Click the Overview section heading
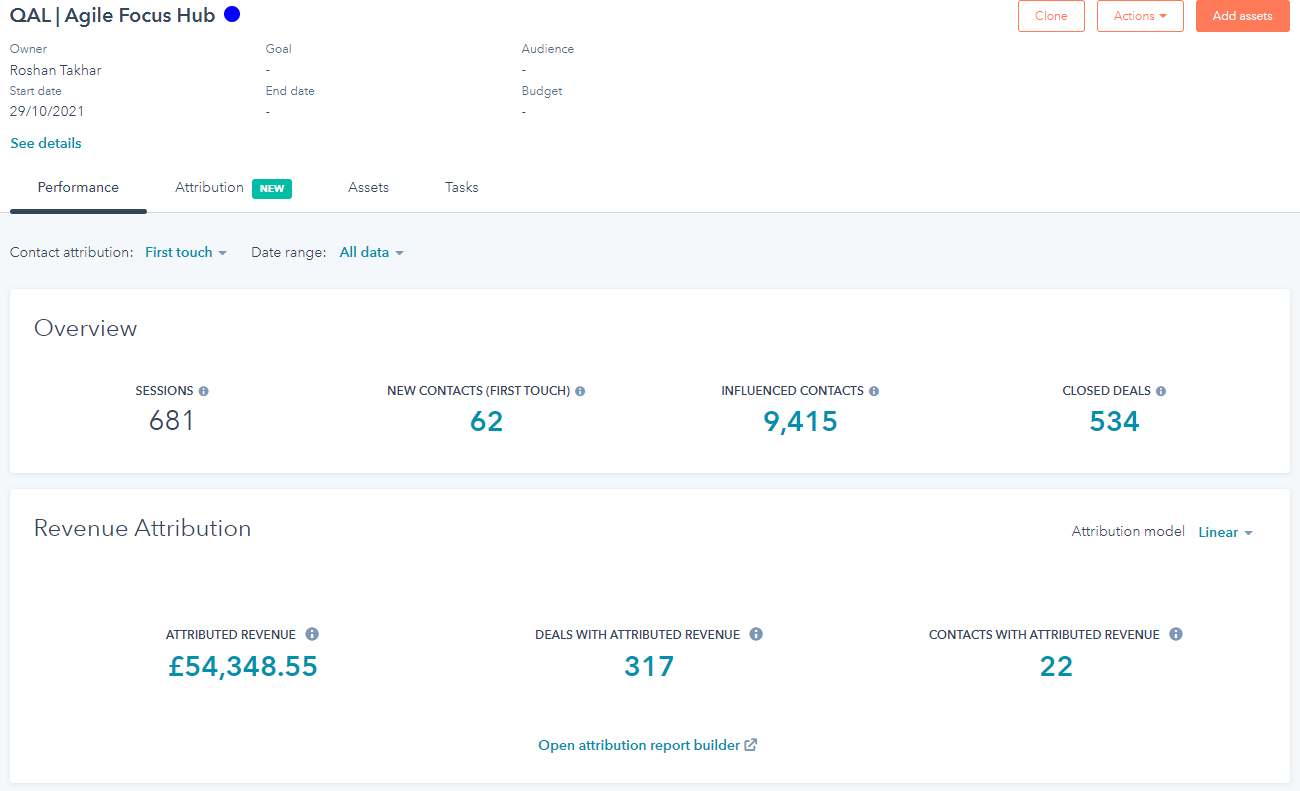Image resolution: width=1300 pixels, height=791 pixels. click(x=85, y=328)
